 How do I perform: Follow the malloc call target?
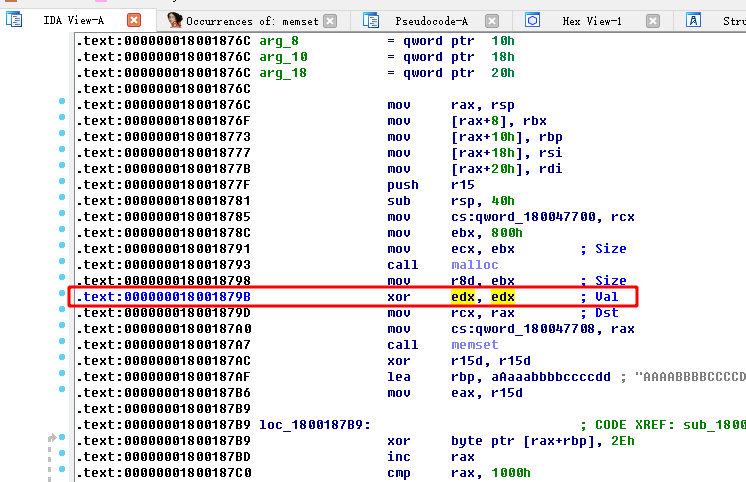coord(474,265)
